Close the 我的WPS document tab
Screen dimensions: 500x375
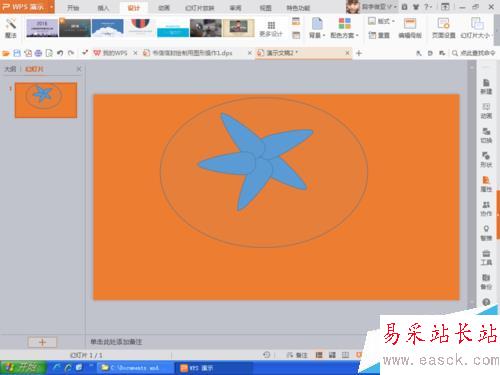[x=135, y=53]
